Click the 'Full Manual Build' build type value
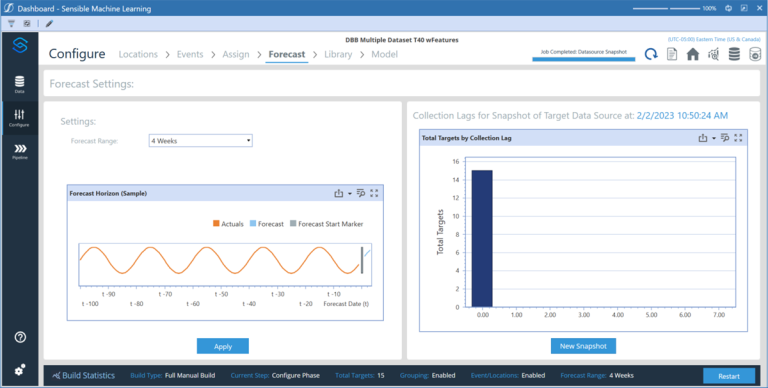The image size is (768, 388). pyautogui.click(x=190, y=376)
